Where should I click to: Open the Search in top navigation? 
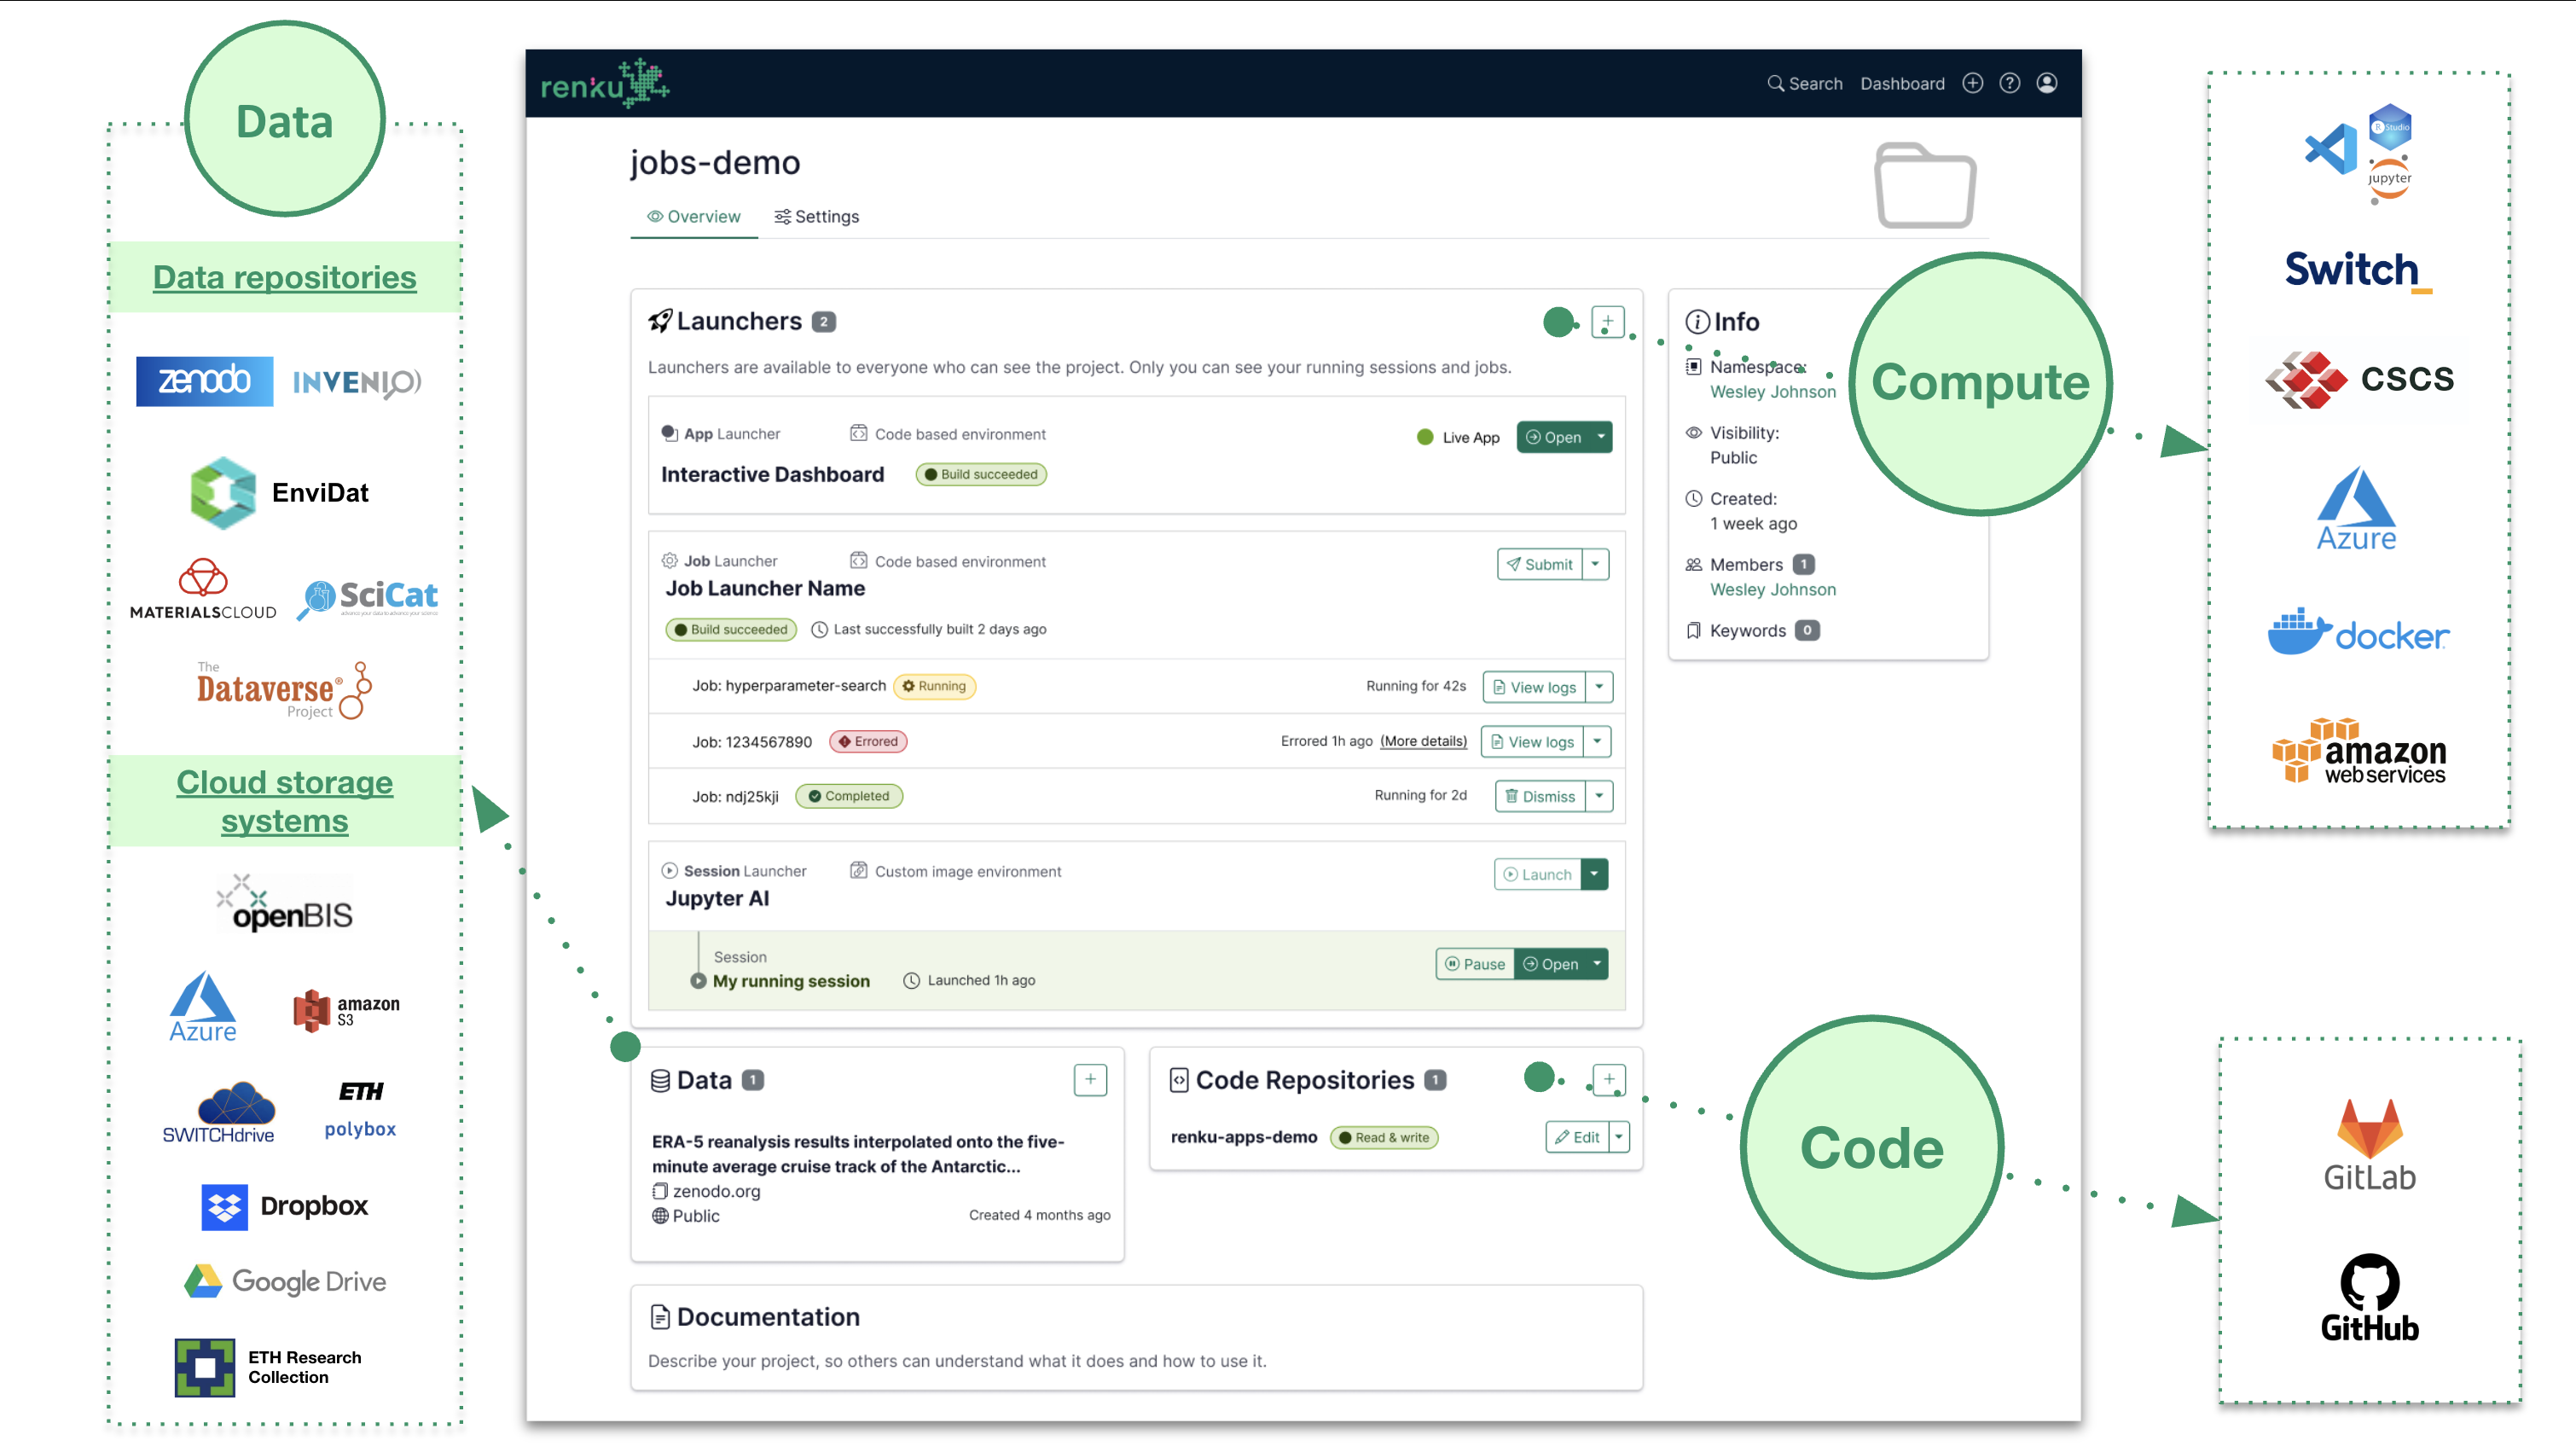point(1804,84)
